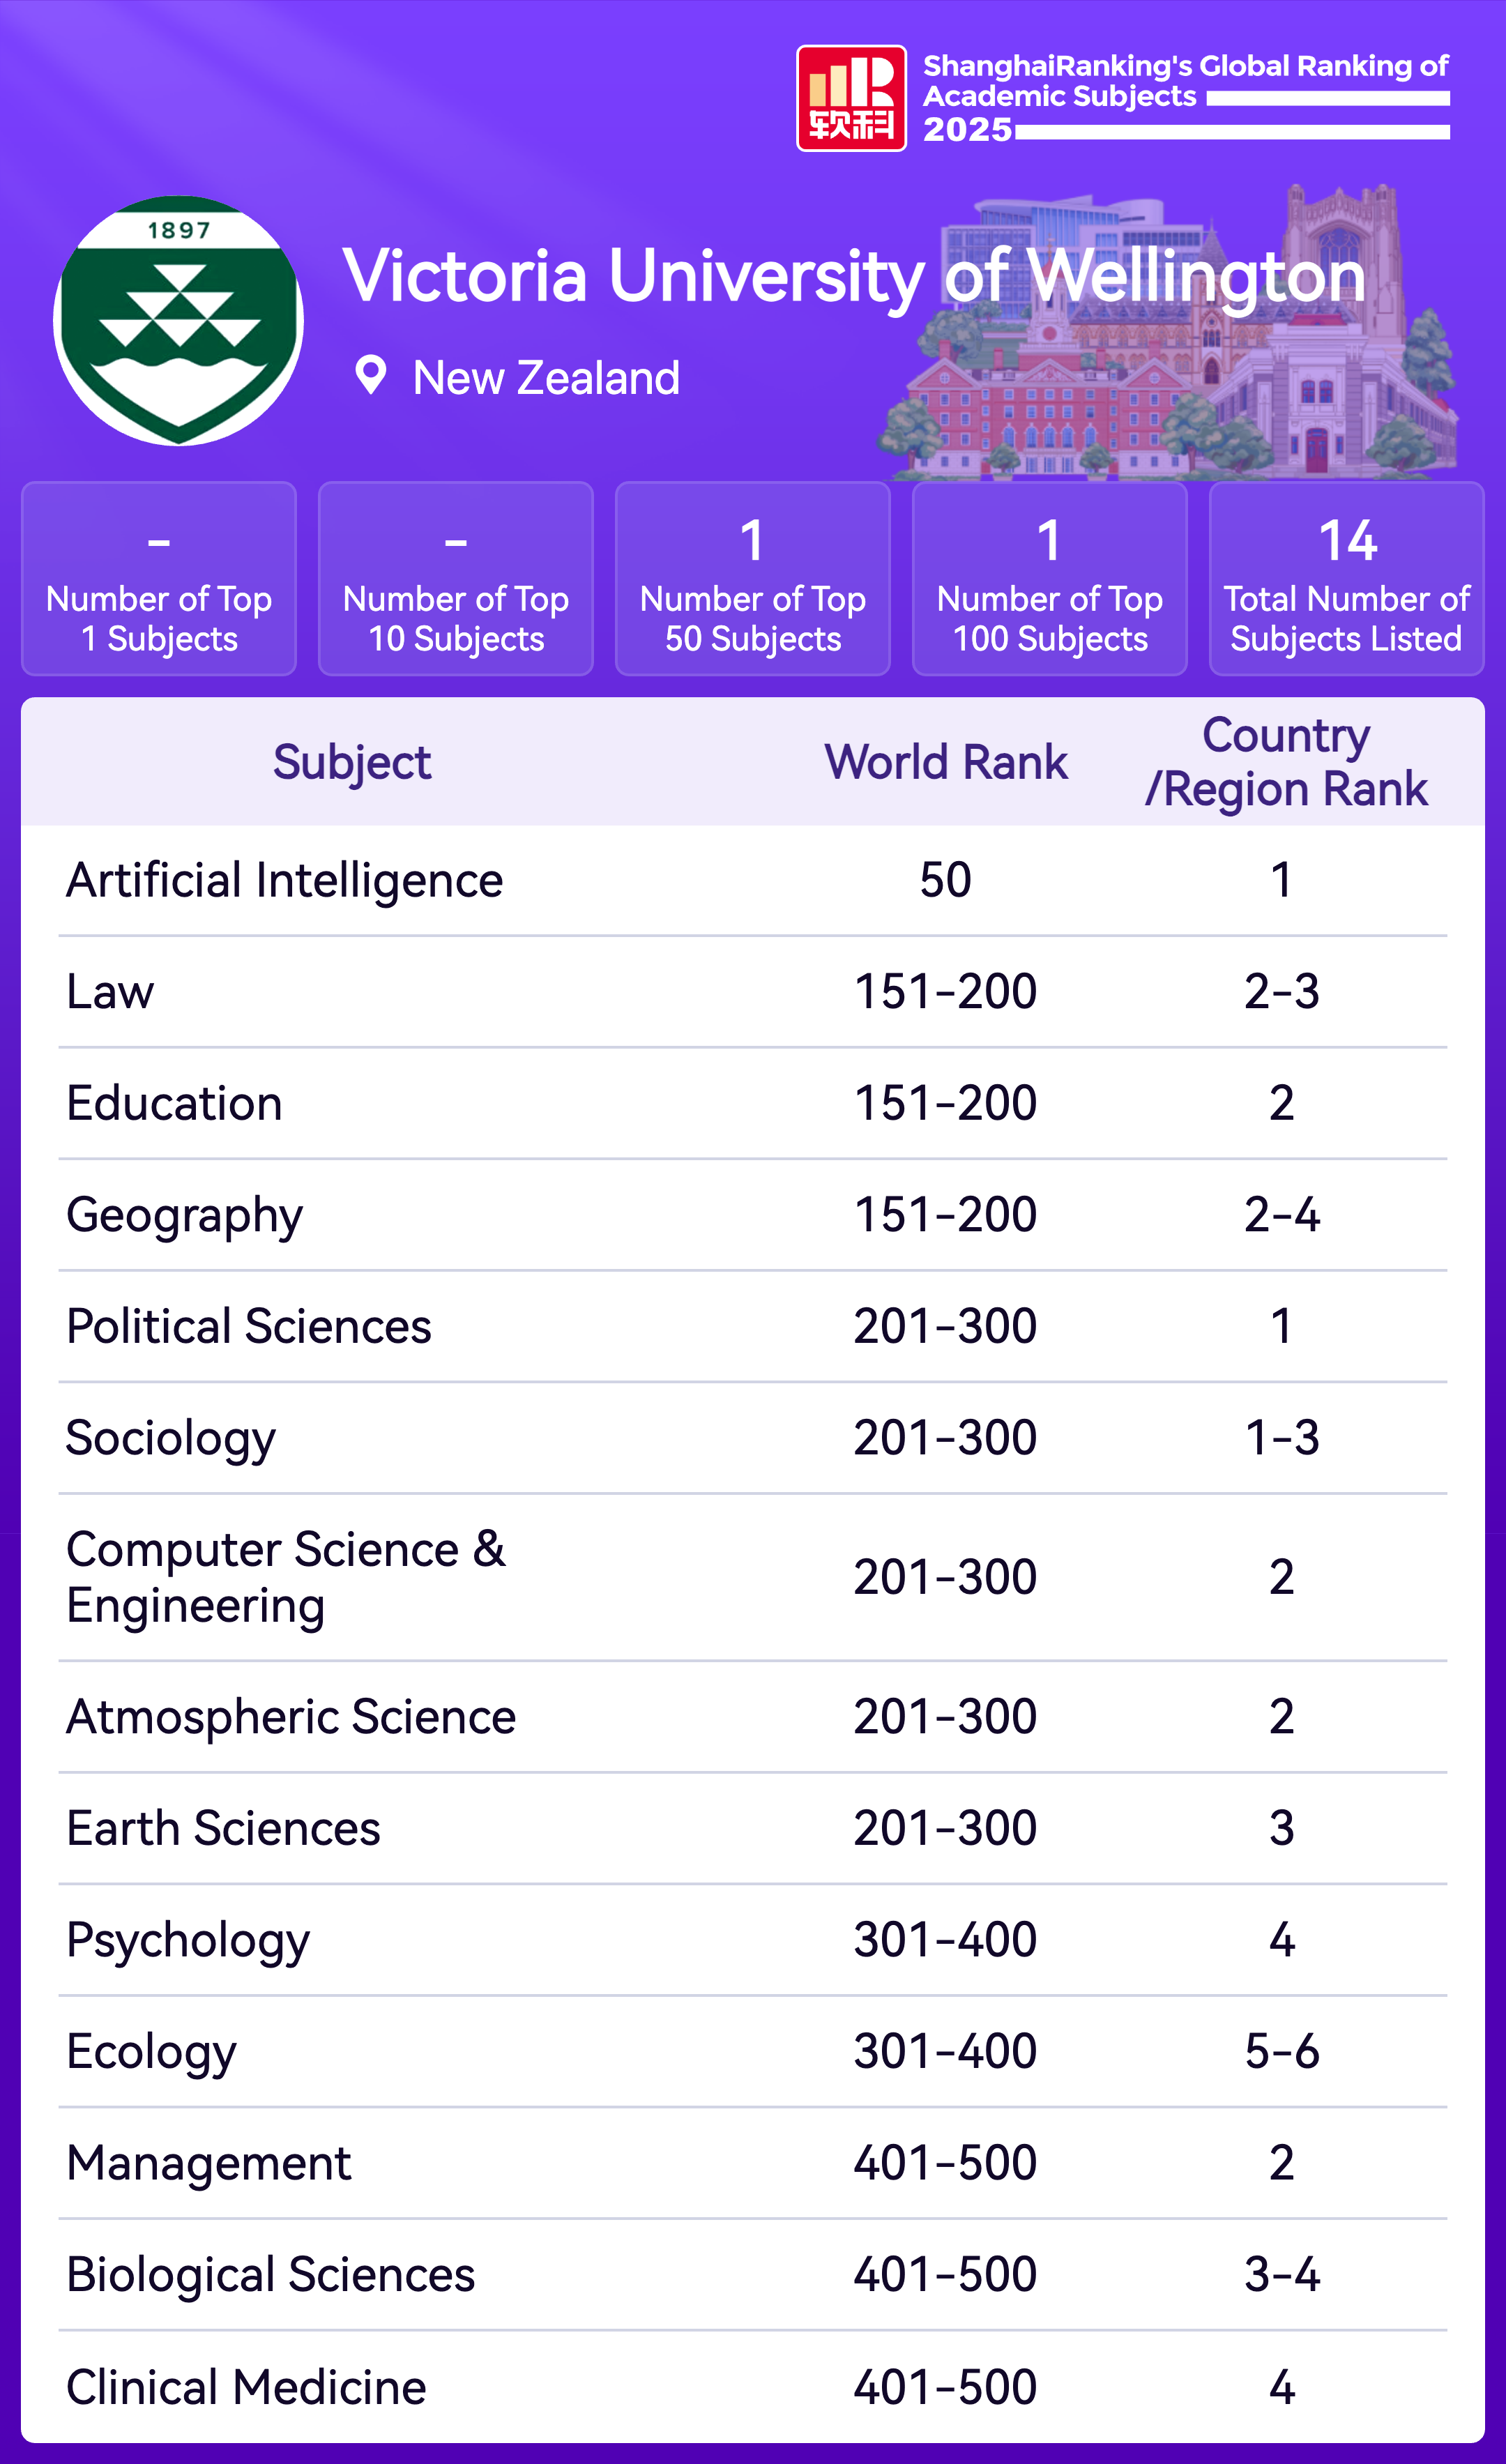Screen dimensions: 1506x2464
Task: Click the location pin icon
Action: [371, 376]
